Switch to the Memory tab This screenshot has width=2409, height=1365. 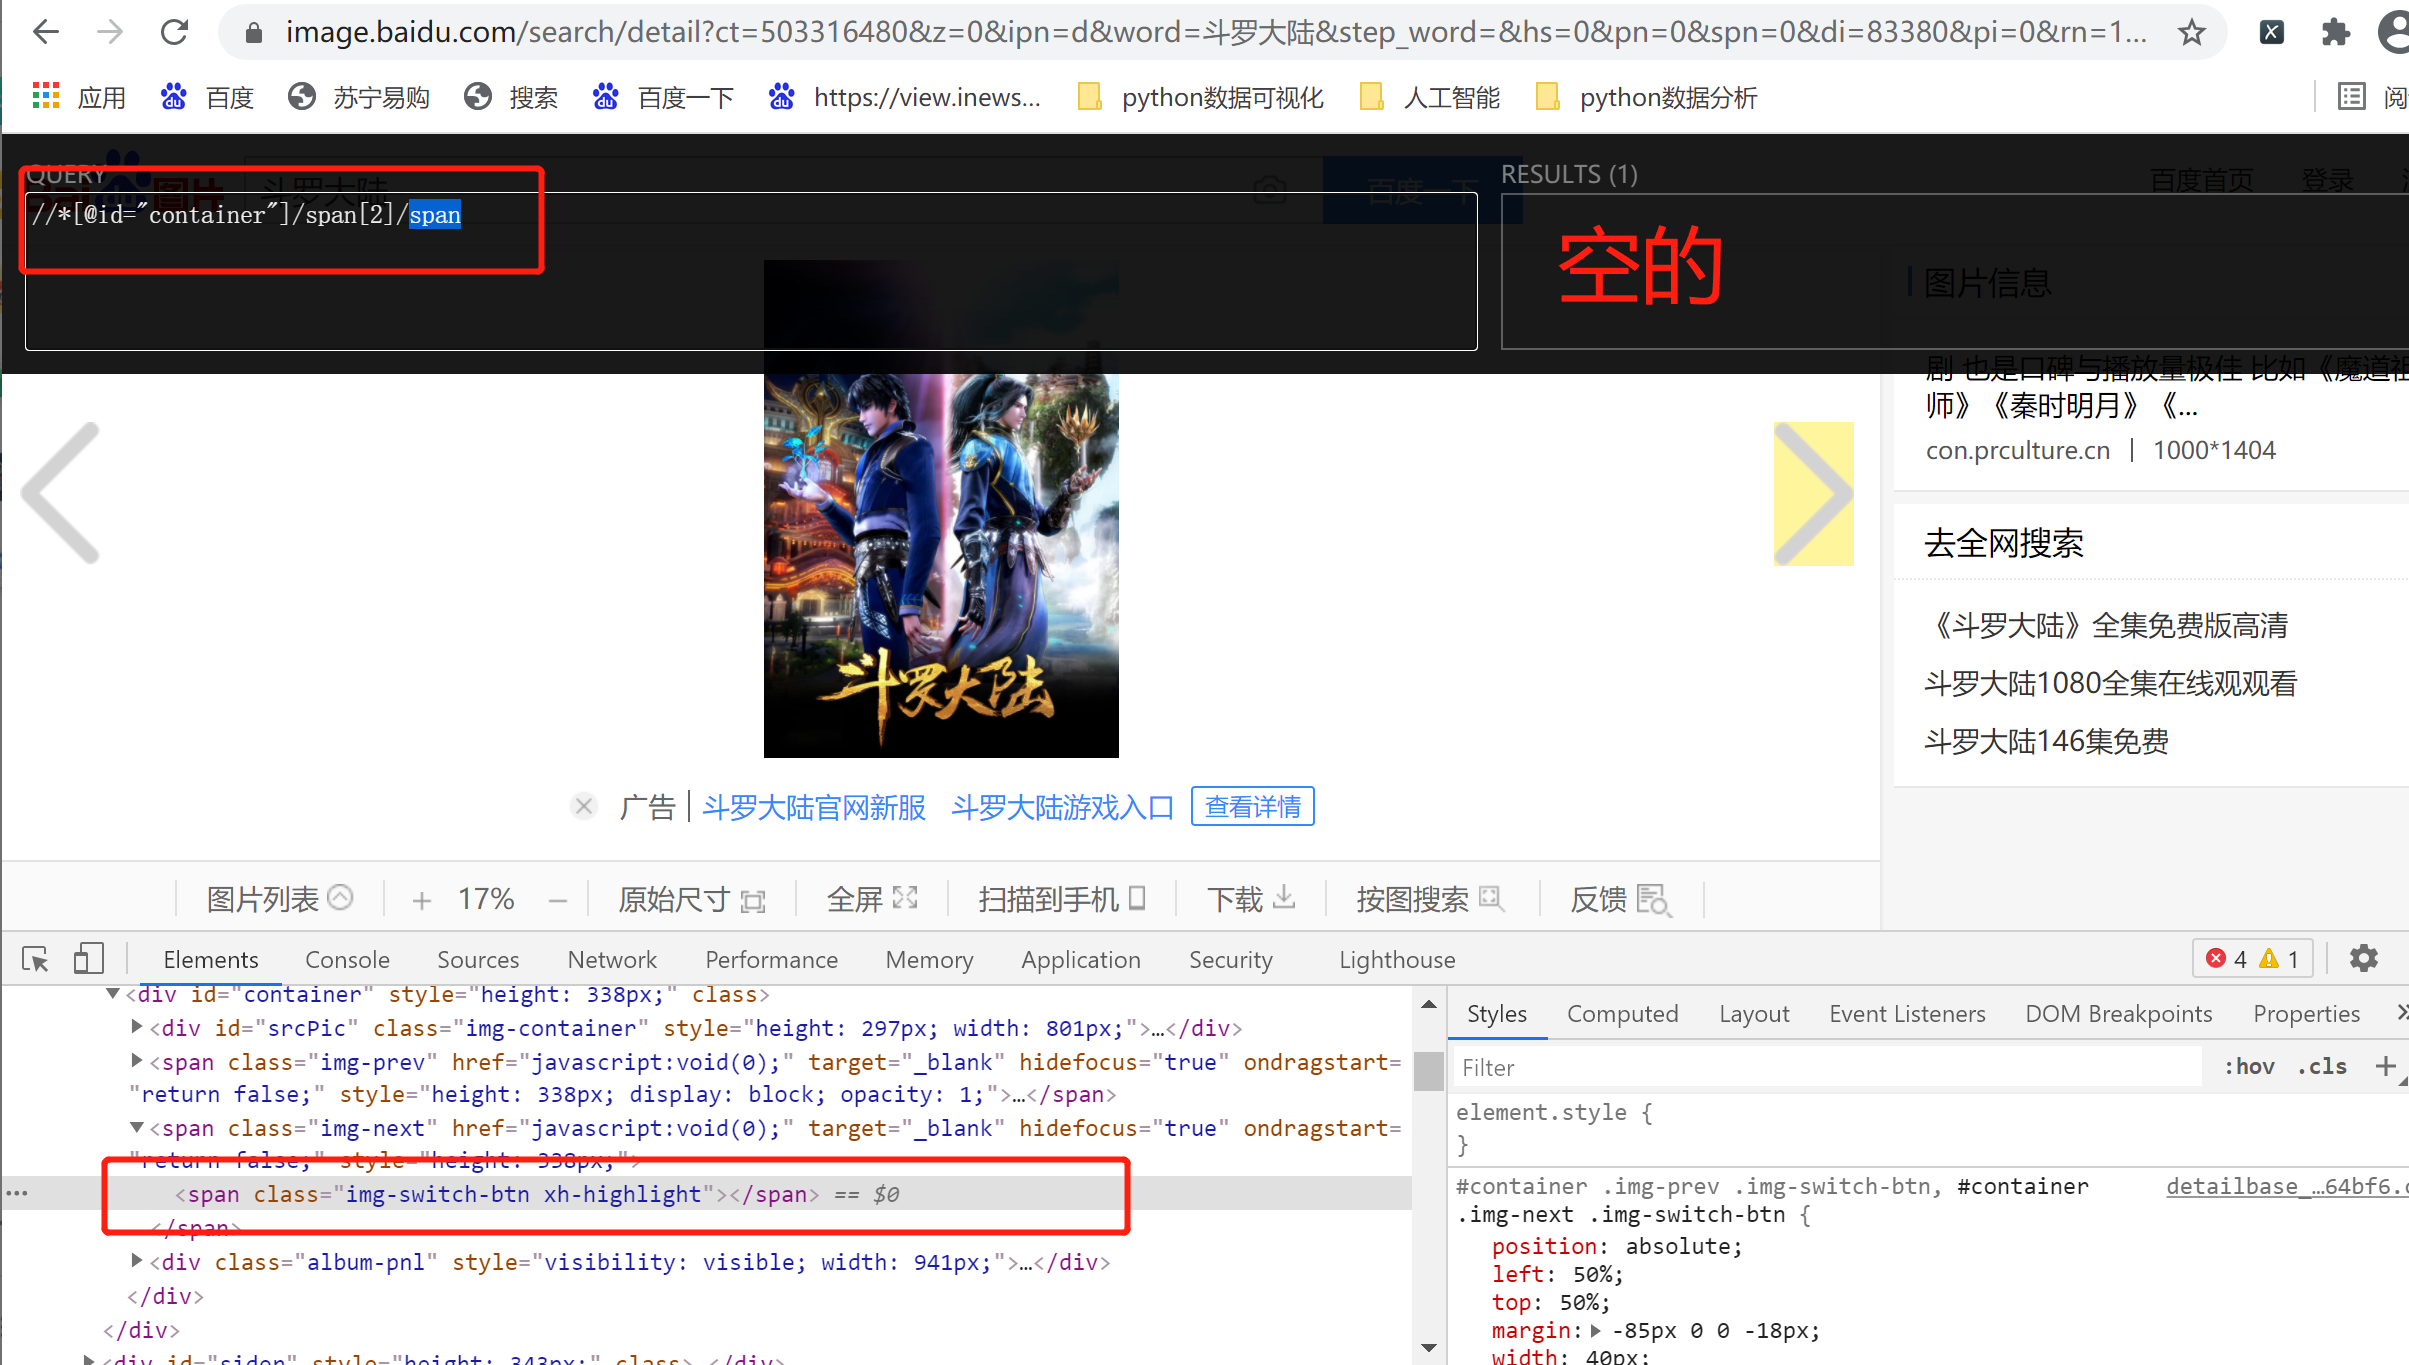929,960
